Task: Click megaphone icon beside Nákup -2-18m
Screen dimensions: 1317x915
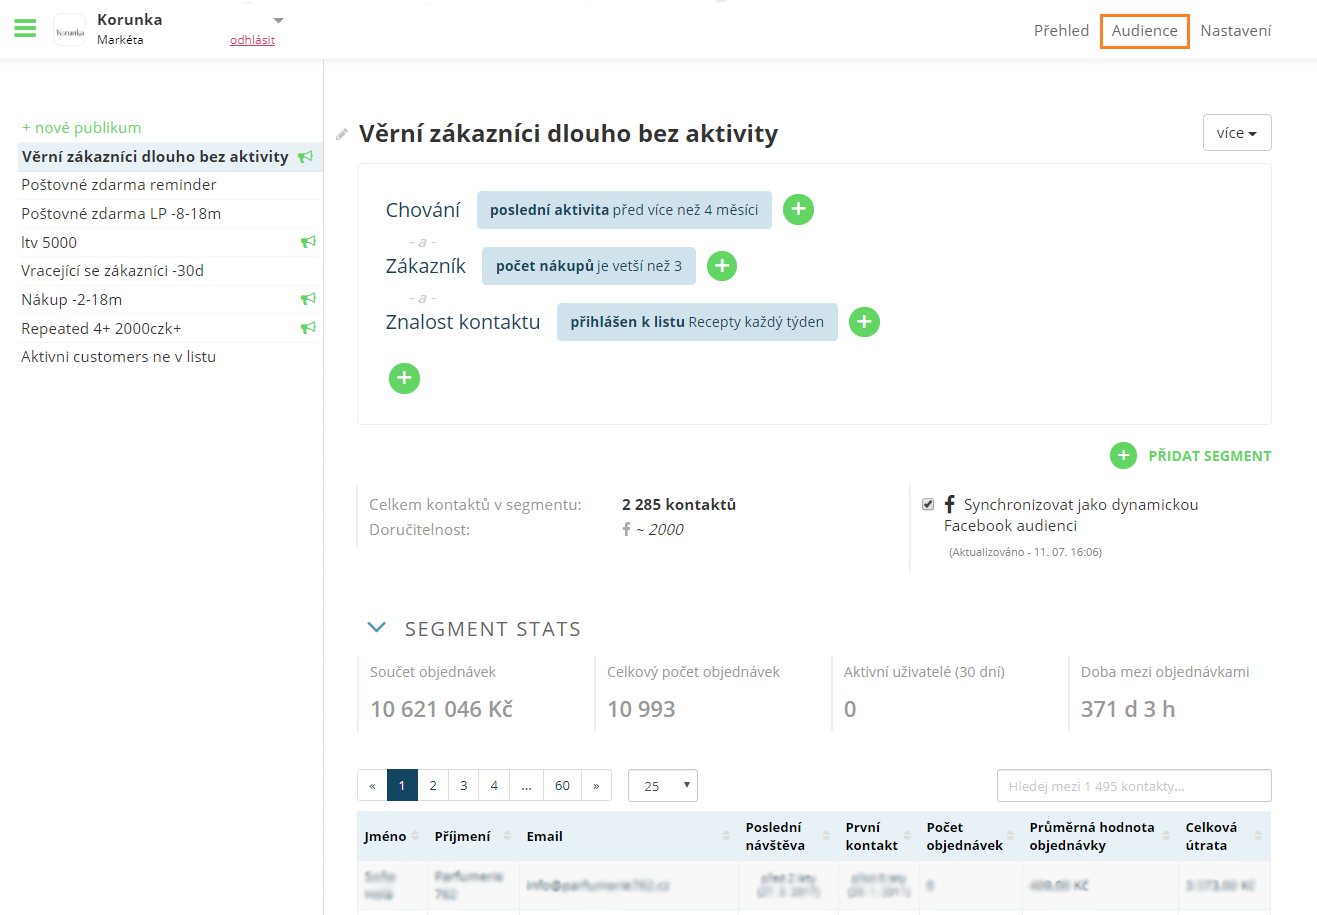Action: tap(308, 299)
